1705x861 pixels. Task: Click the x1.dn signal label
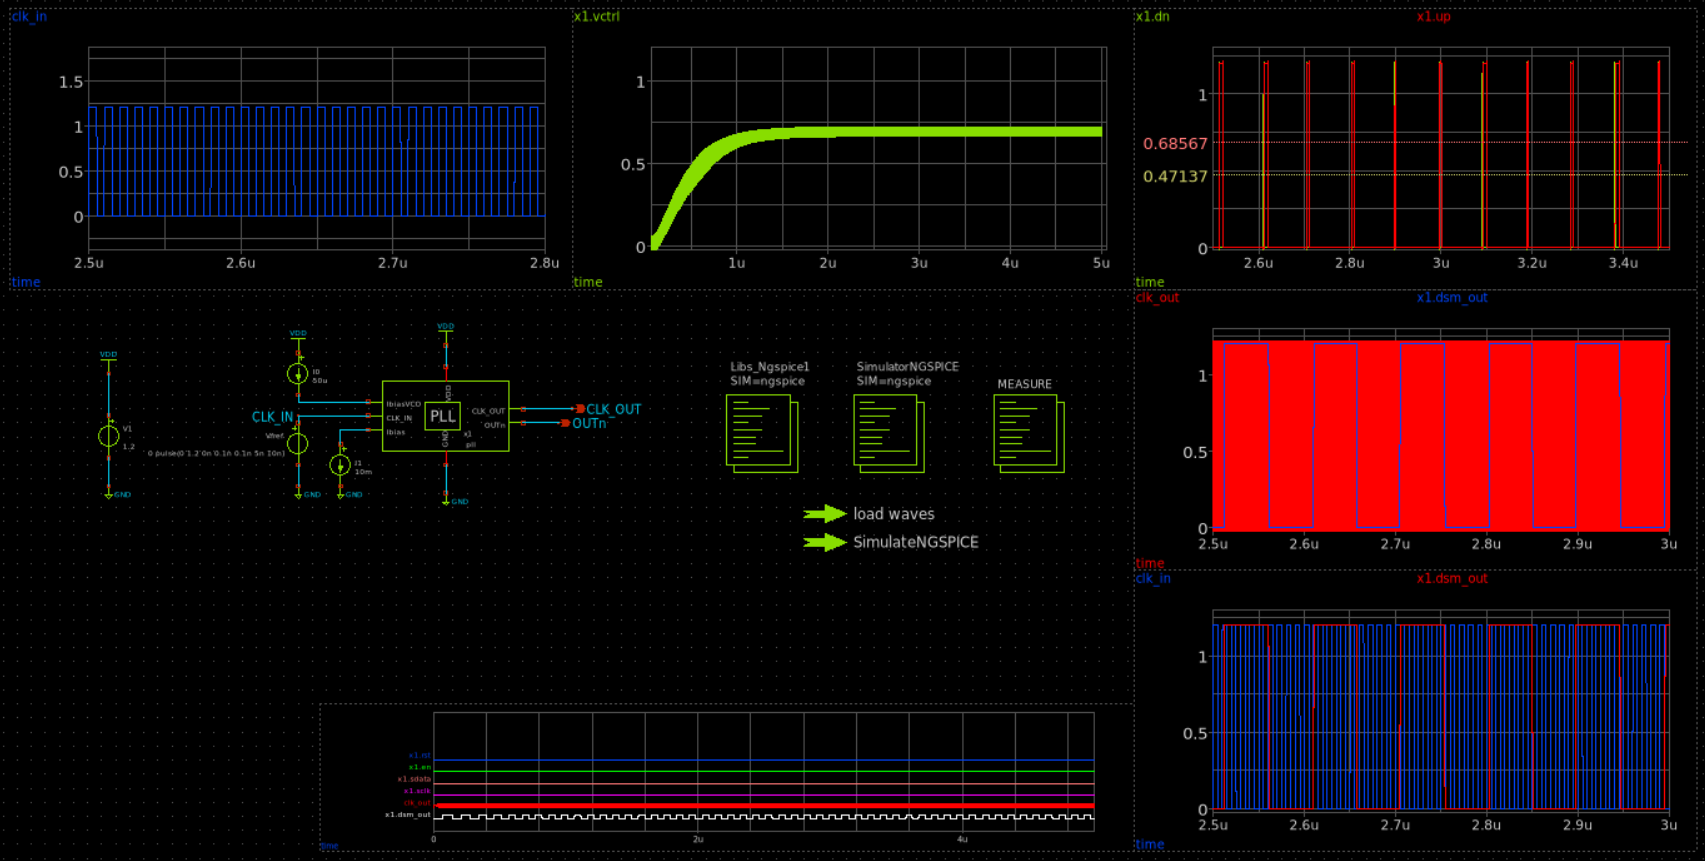[1153, 17]
